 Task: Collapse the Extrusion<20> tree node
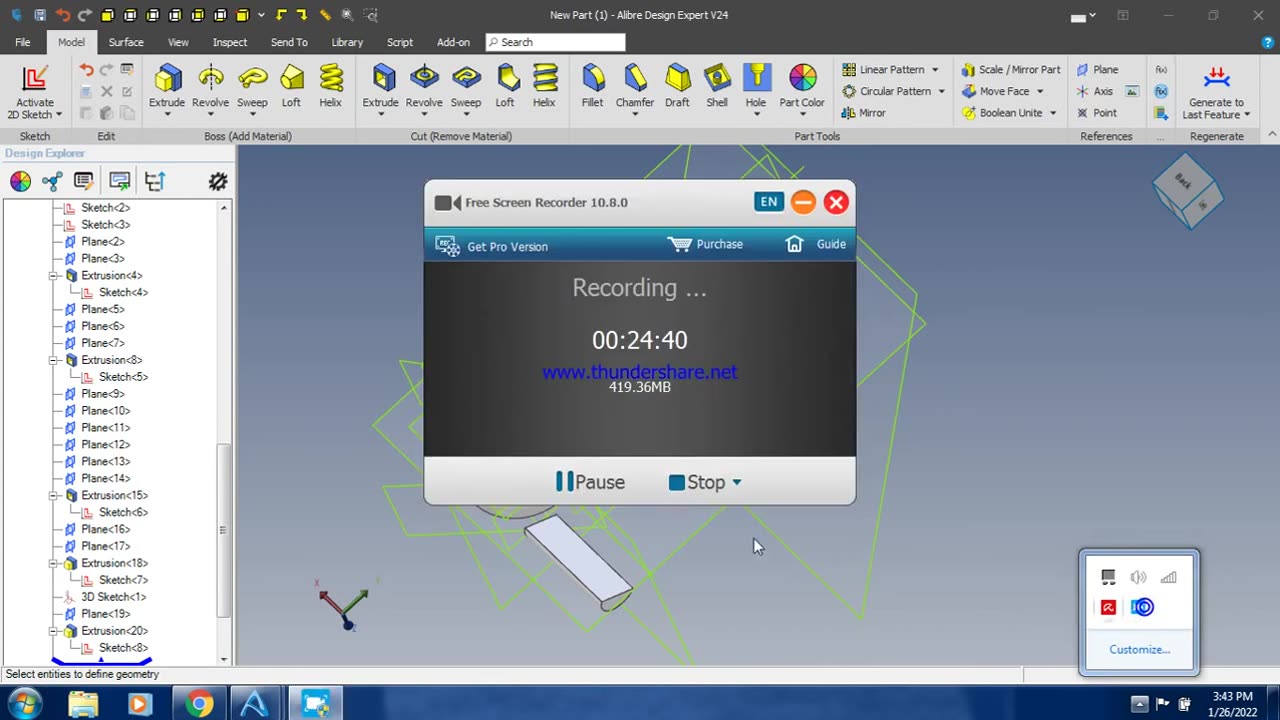click(x=54, y=631)
